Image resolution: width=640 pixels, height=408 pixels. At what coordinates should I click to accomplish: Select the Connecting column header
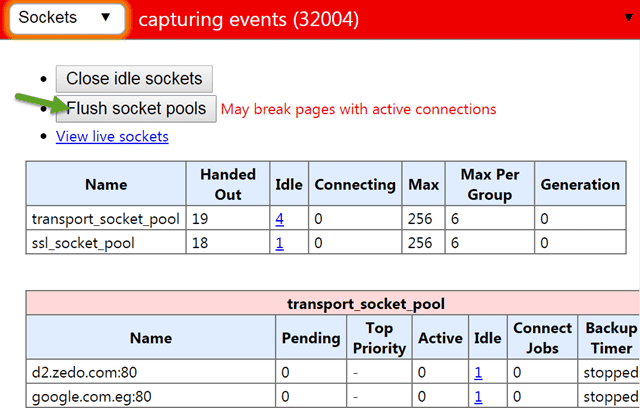pyautogui.click(x=354, y=184)
